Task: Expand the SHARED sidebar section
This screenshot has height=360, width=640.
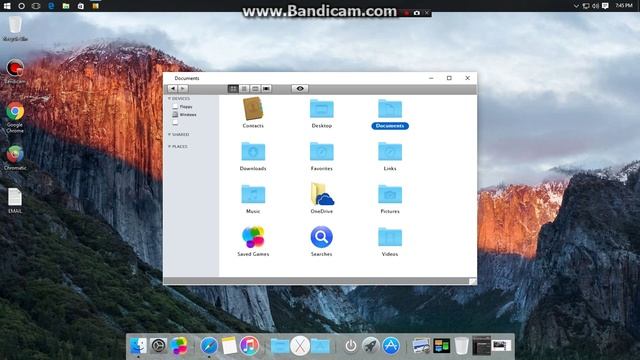Action: [169, 134]
